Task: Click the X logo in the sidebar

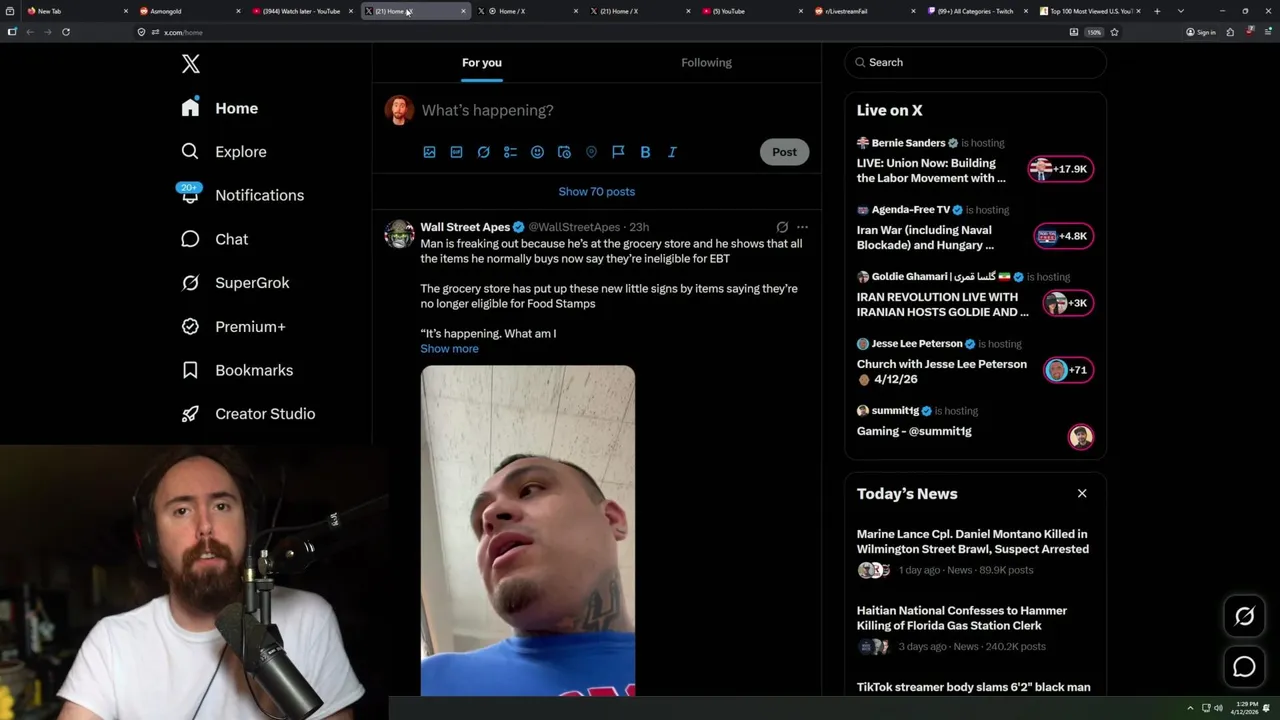Action: click(x=191, y=64)
